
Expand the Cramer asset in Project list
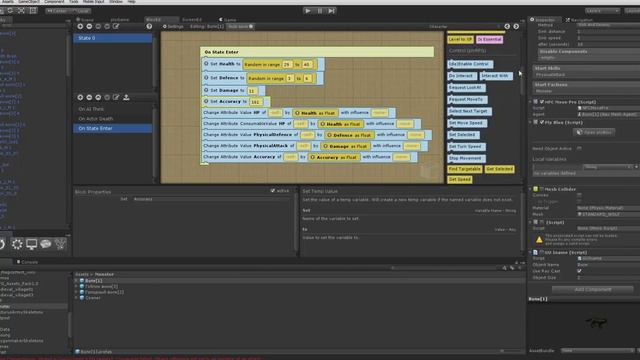(x=76, y=298)
